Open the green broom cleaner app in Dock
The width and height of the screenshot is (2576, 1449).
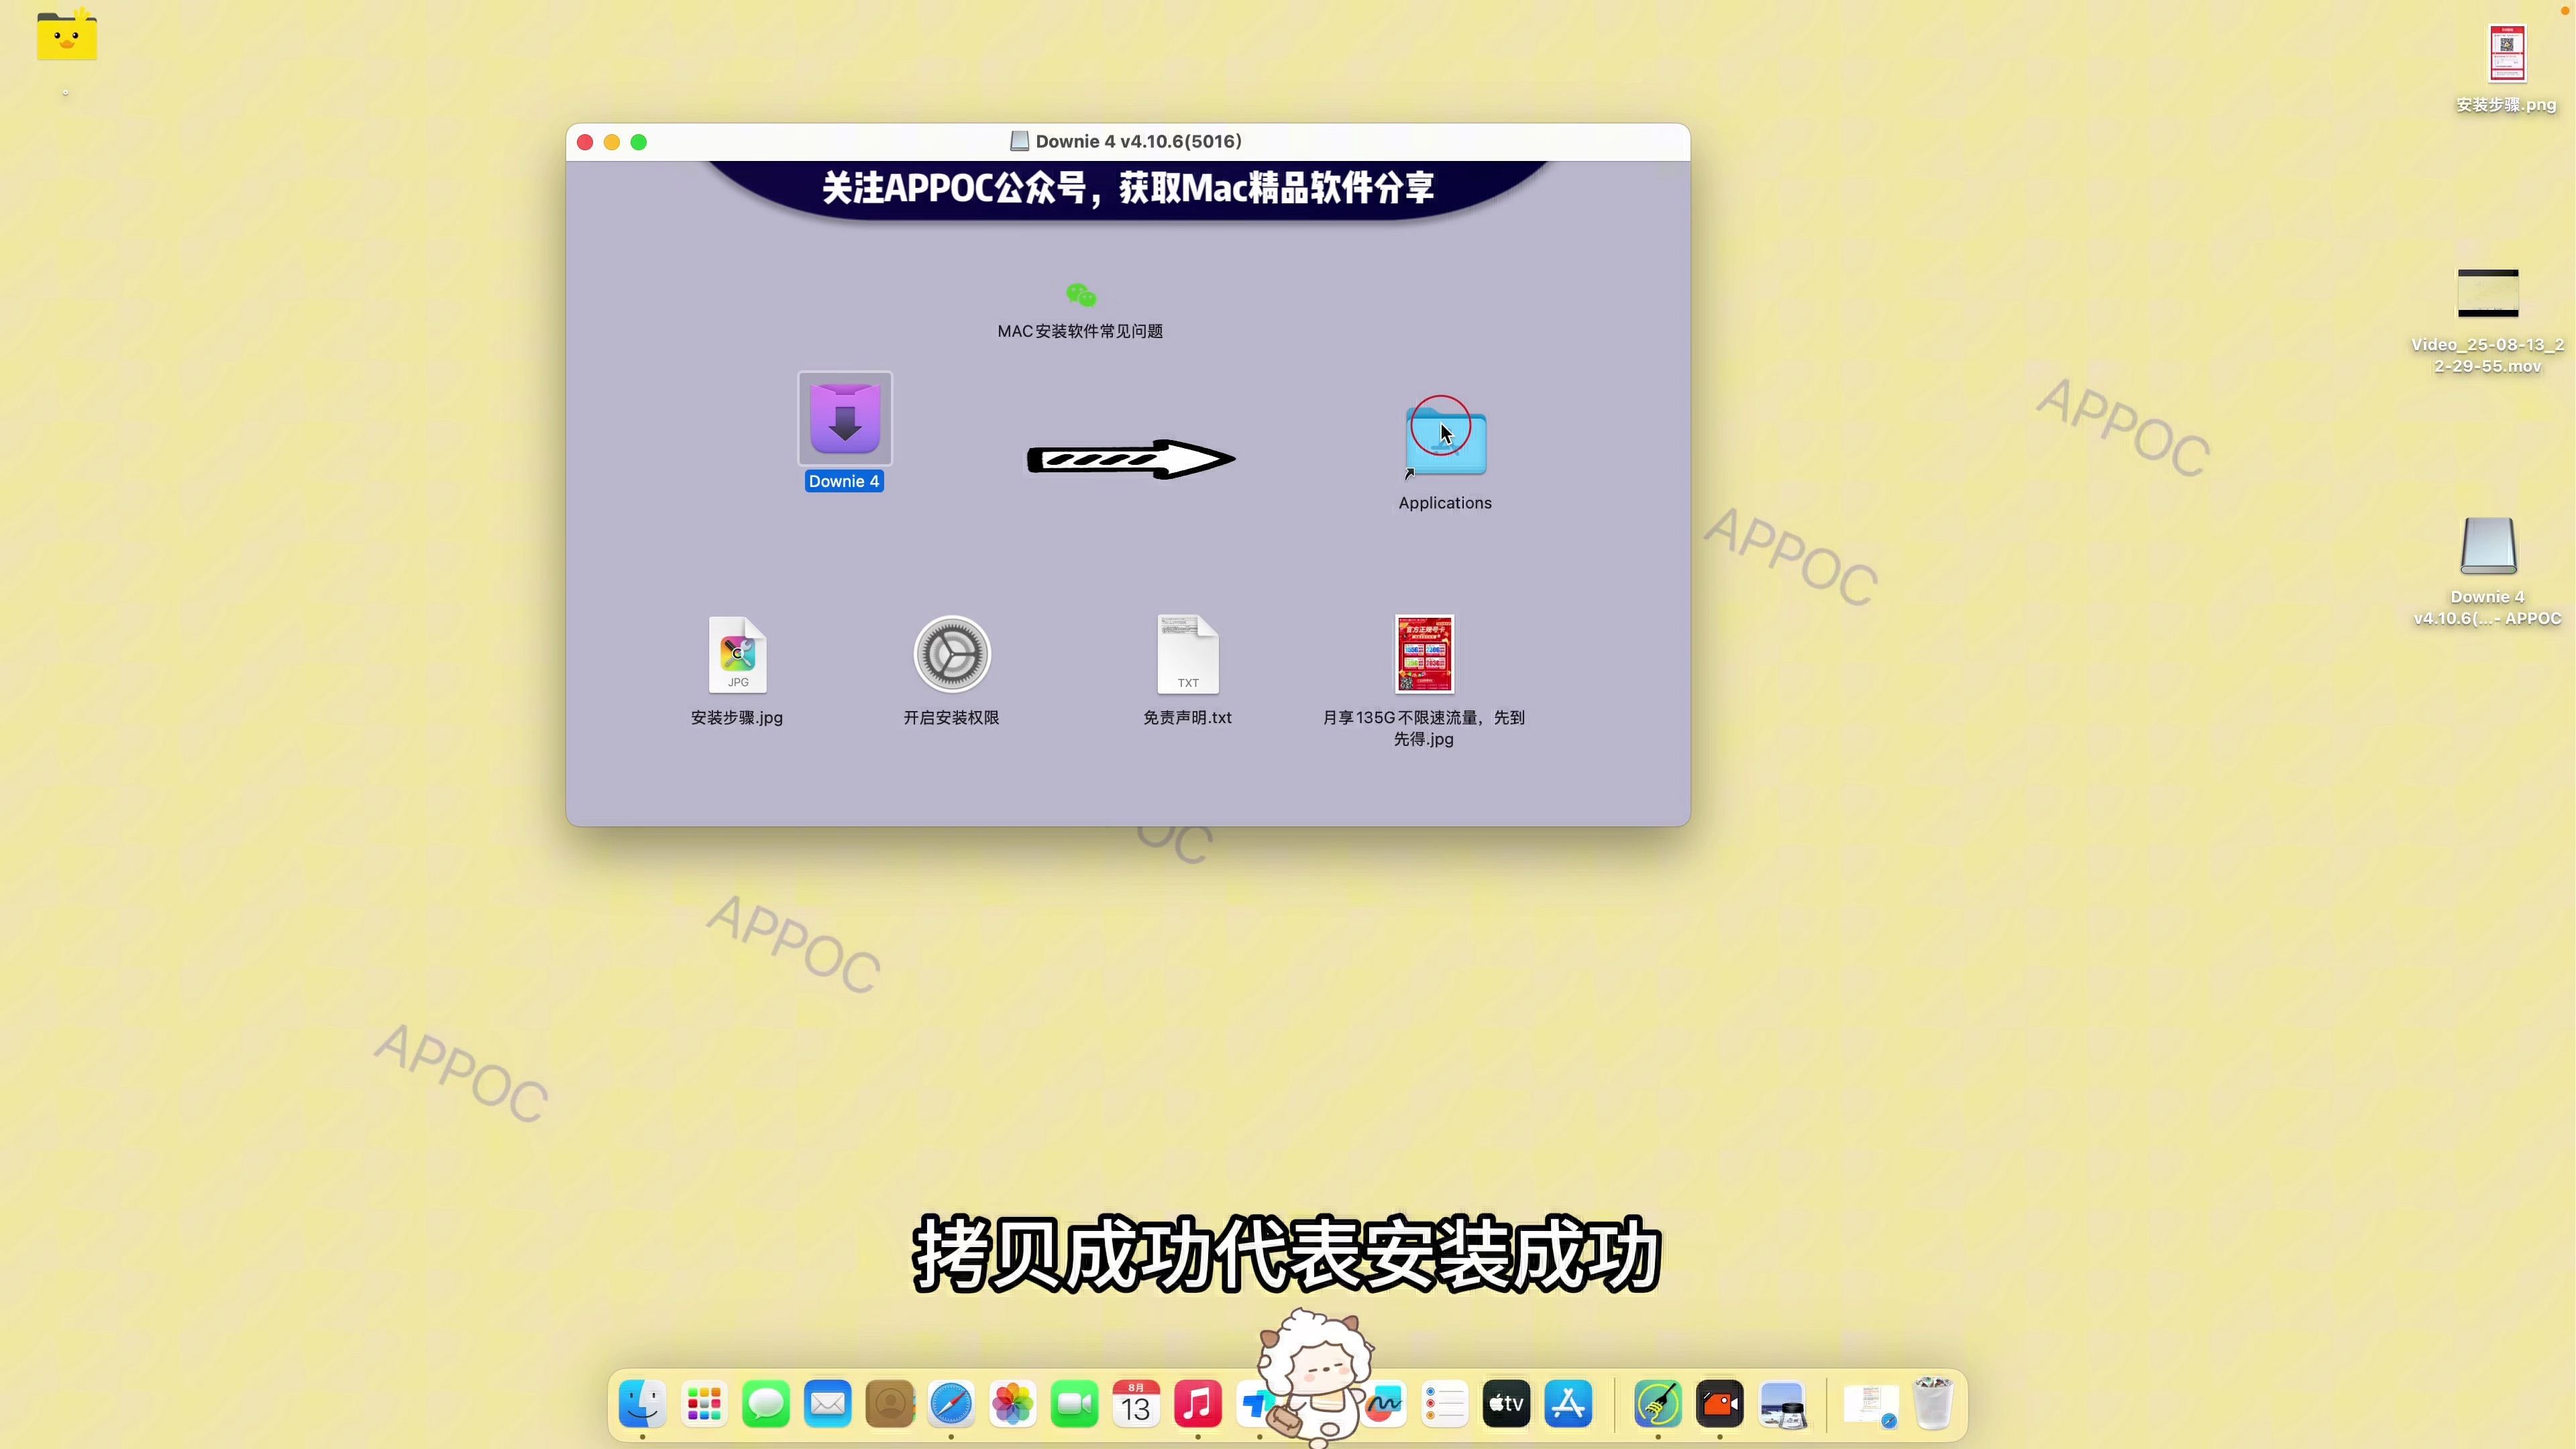[1658, 1404]
